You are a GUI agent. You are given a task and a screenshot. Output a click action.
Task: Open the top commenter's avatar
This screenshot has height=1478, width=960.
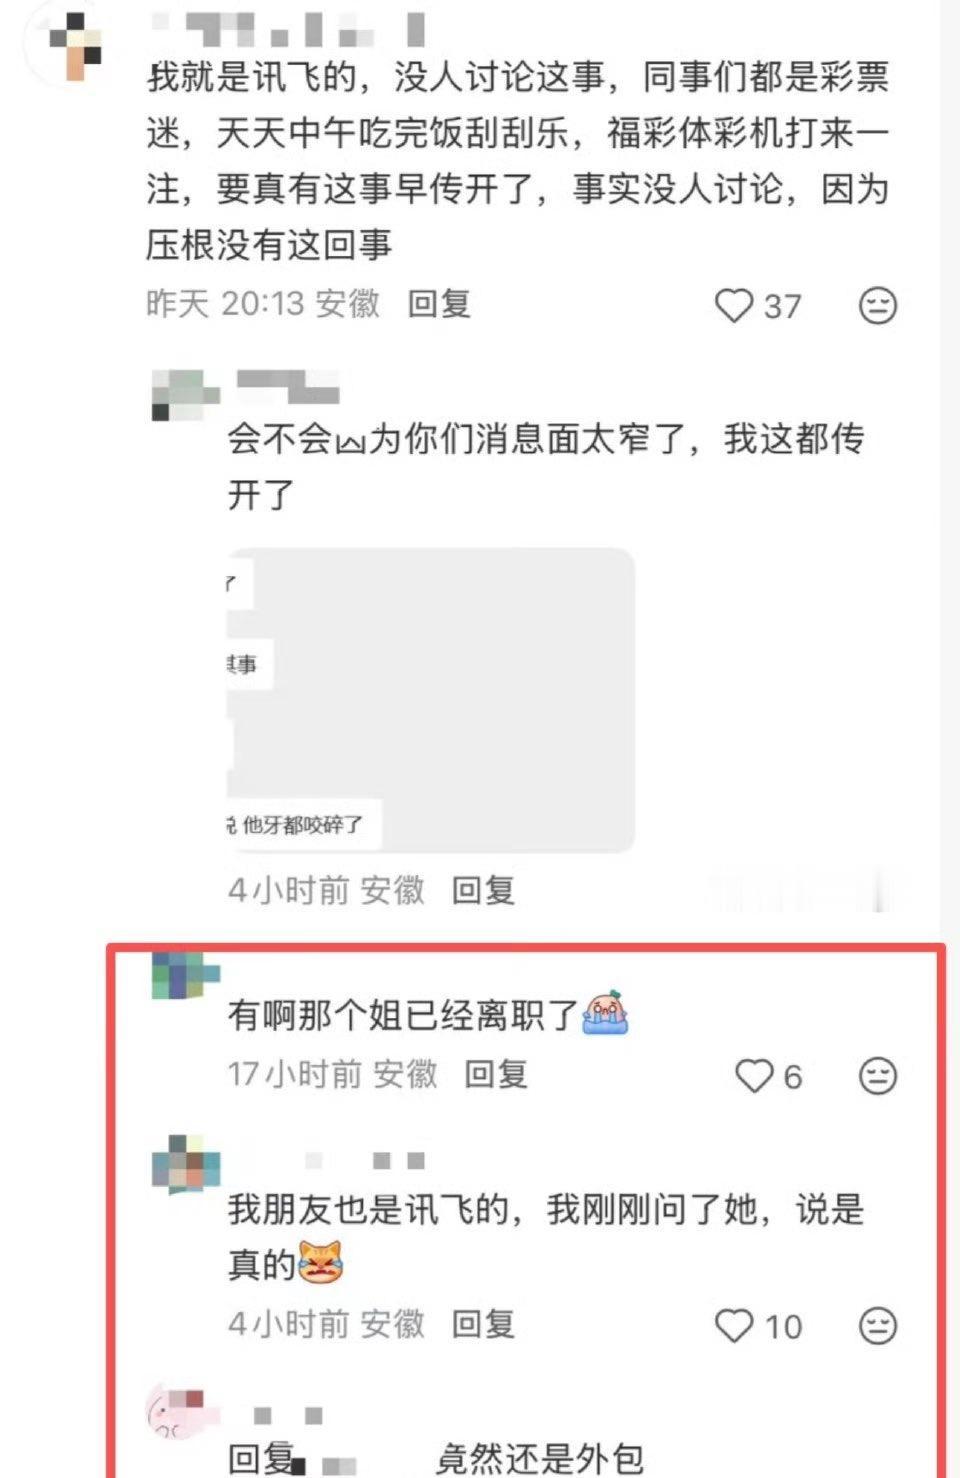[x=76, y=46]
